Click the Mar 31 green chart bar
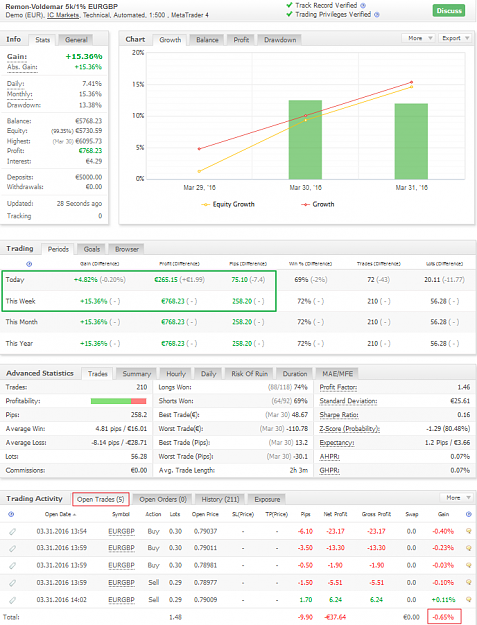 (411, 141)
